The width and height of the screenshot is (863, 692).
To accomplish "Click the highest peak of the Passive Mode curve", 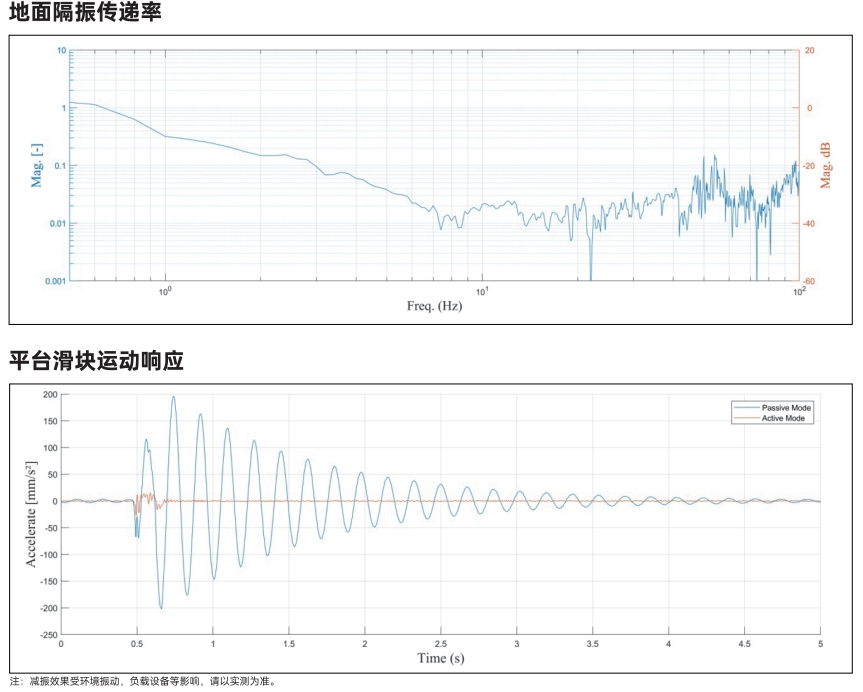I will [x=173, y=397].
